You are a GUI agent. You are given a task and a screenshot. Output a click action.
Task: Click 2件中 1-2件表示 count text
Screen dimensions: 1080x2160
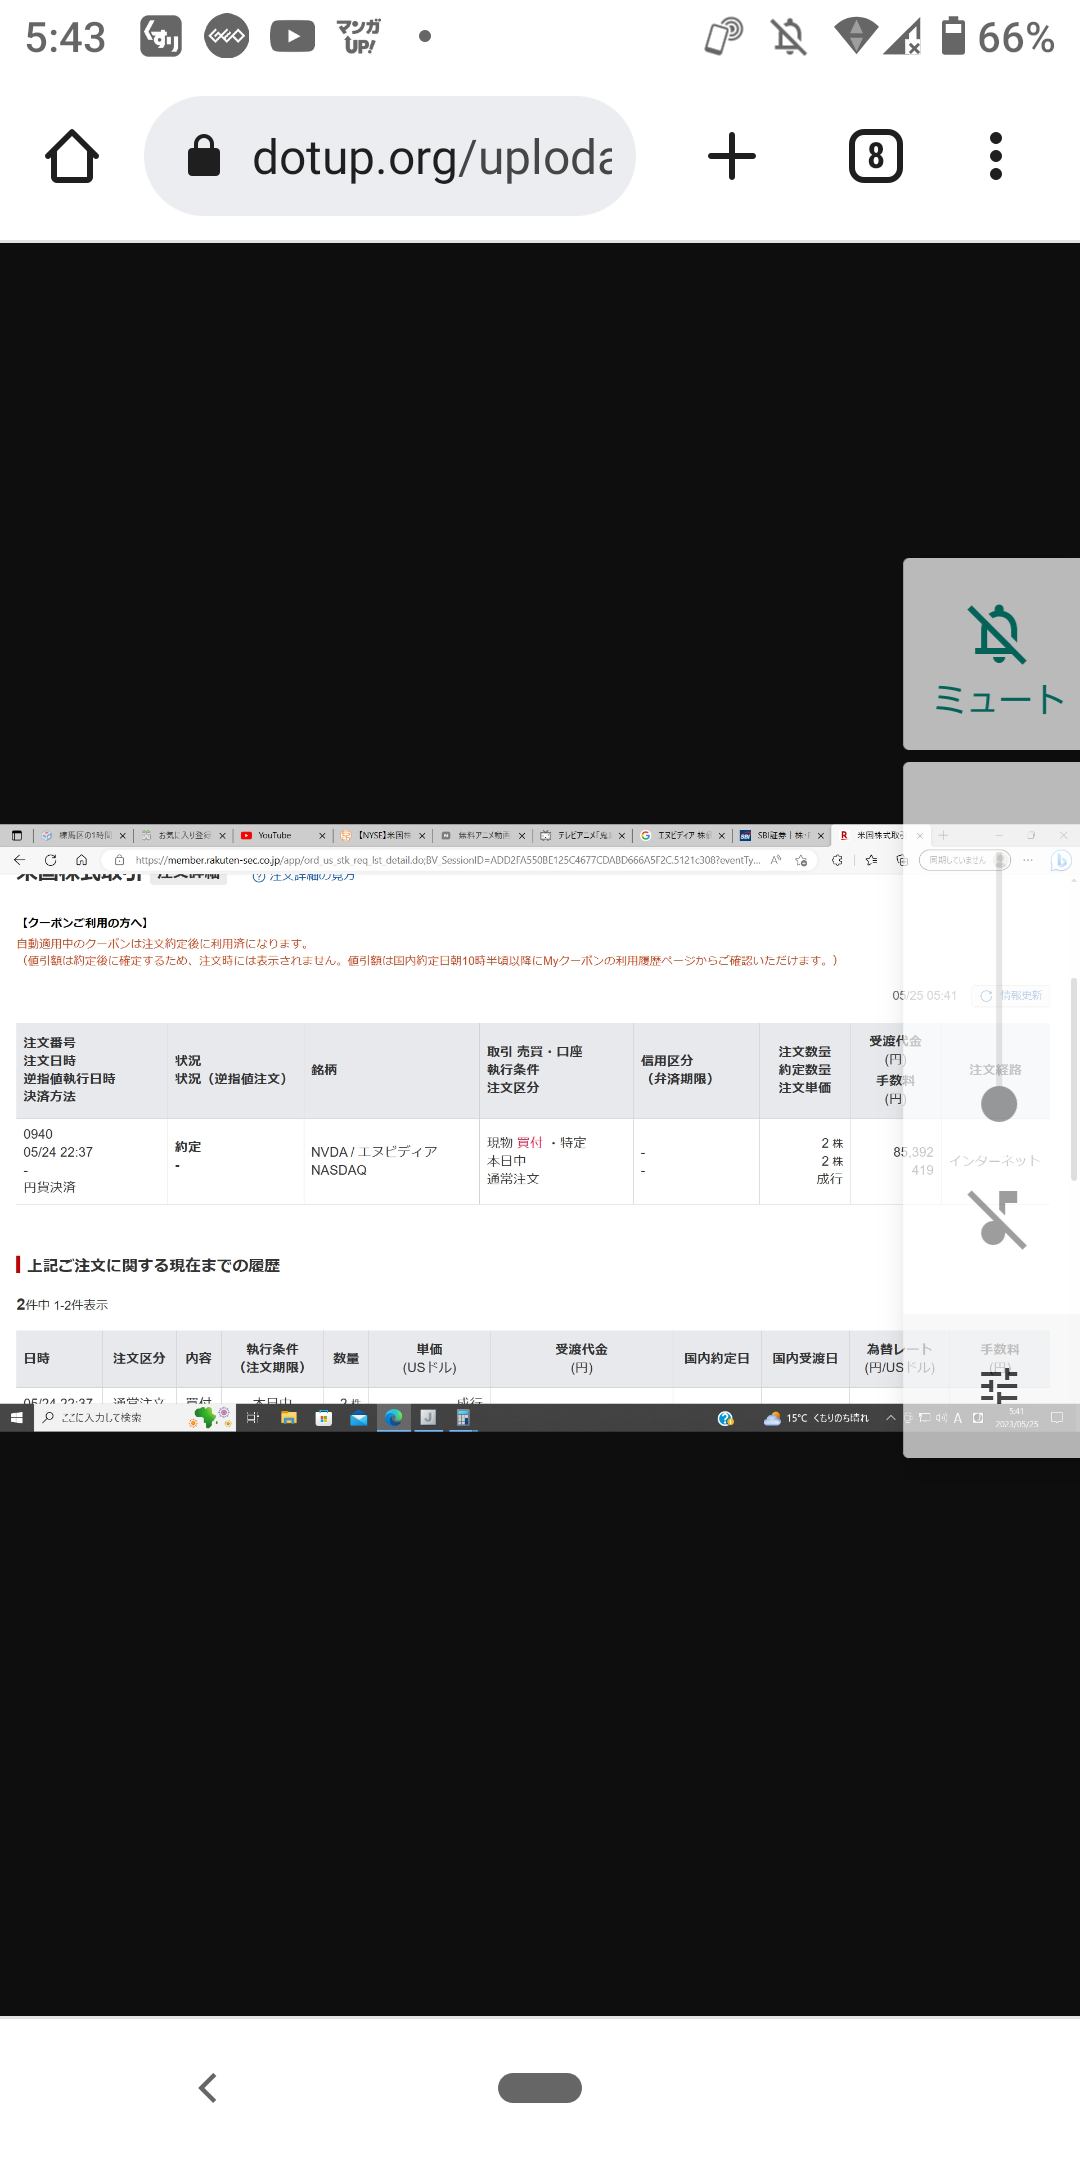pyautogui.click(x=62, y=1305)
